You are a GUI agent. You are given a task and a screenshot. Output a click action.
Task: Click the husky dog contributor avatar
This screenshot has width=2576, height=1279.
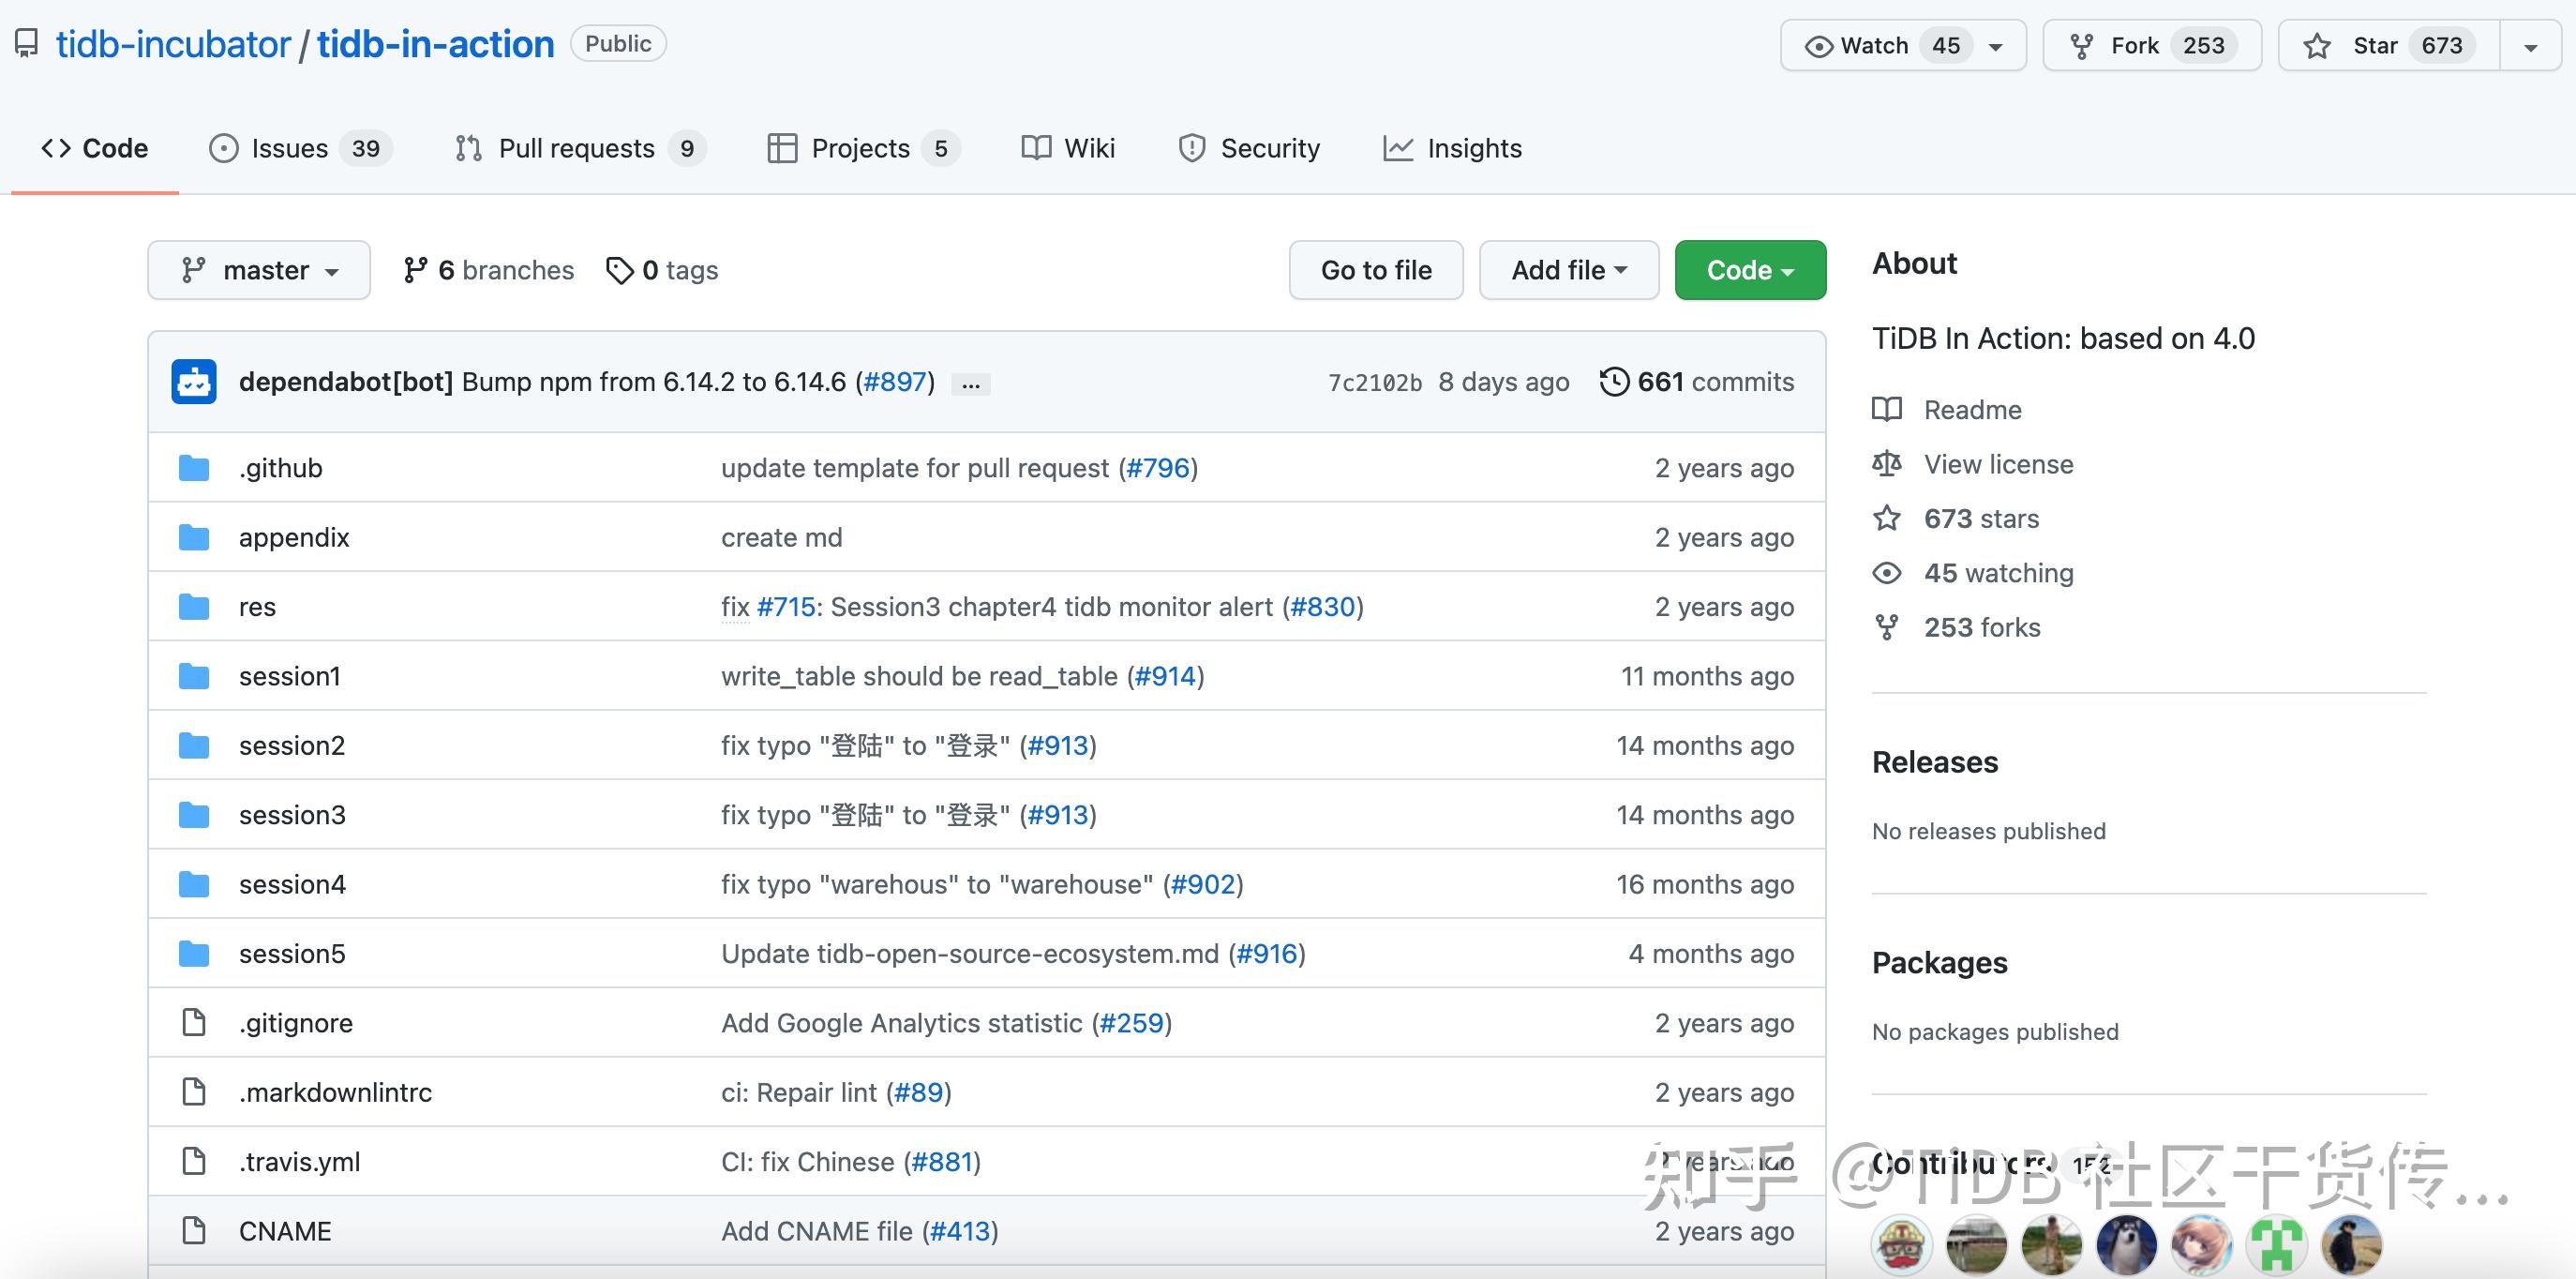pos(2126,1245)
